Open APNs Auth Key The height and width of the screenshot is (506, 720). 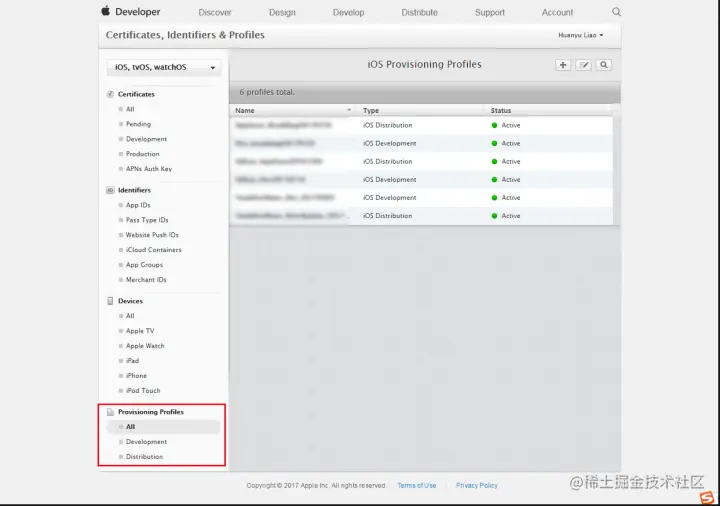click(x=149, y=169)
